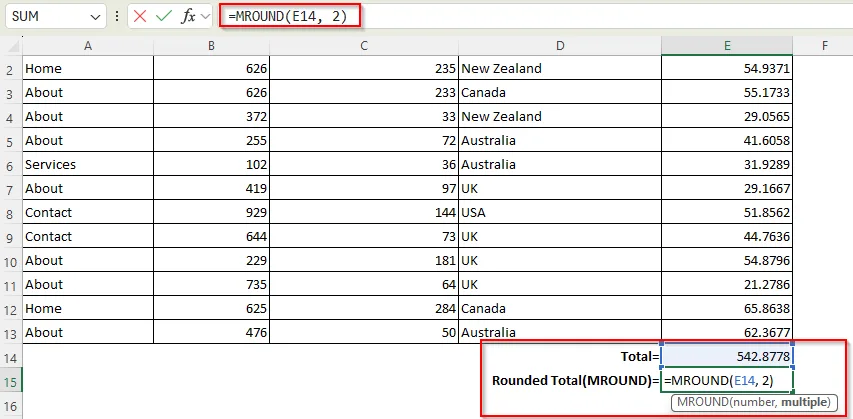
Task: Click cell E13 with value 62.3677
Action: (x=727, y=332)
